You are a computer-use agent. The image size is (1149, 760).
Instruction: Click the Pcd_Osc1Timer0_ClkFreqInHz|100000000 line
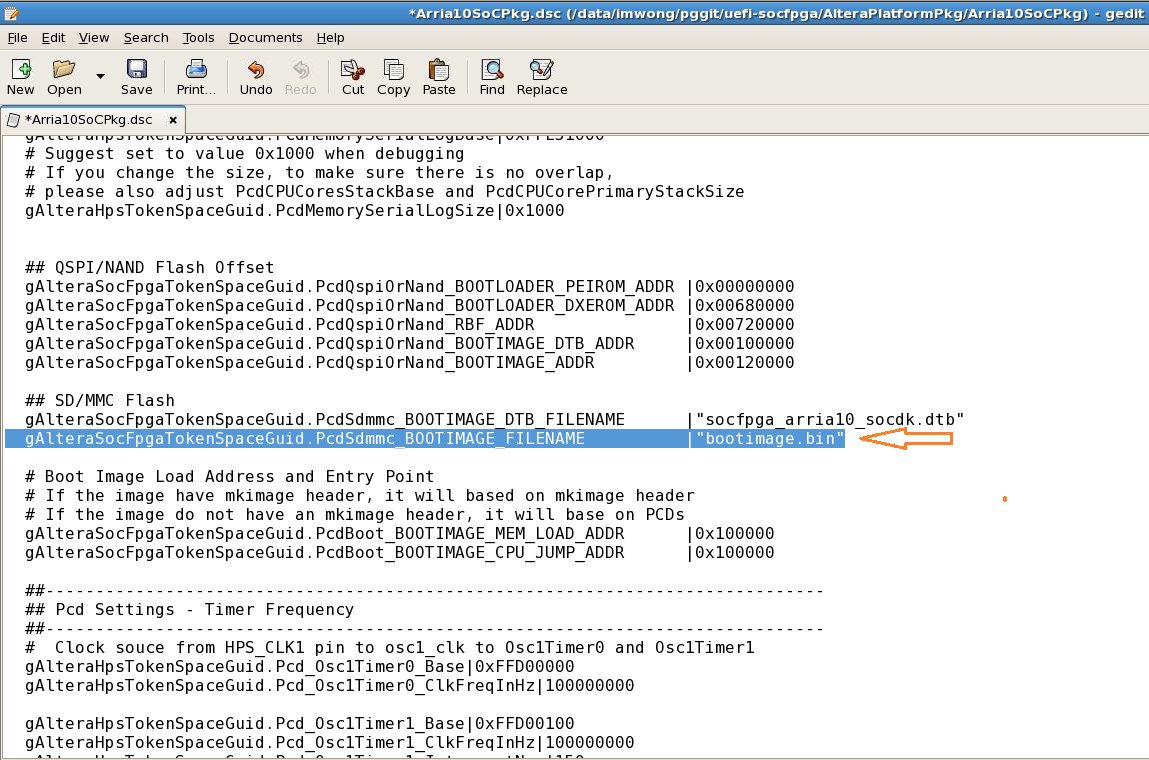pyautogui.click(x=330, y=685)
